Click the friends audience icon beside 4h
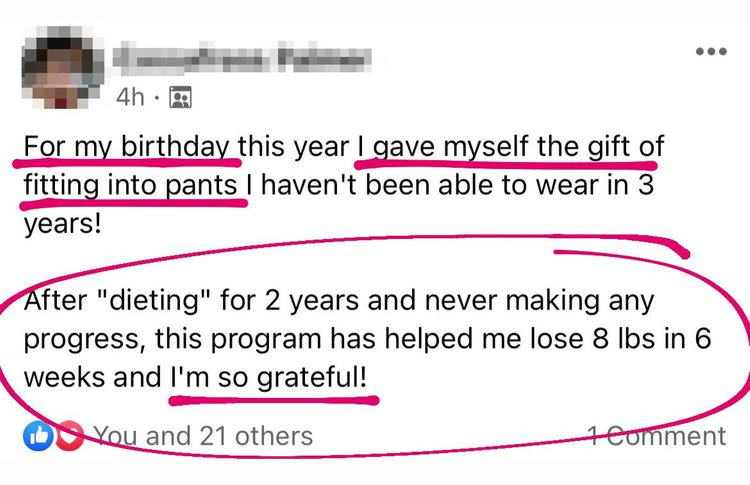The width and height of the screenshot is (750, 485). point(181,97)
